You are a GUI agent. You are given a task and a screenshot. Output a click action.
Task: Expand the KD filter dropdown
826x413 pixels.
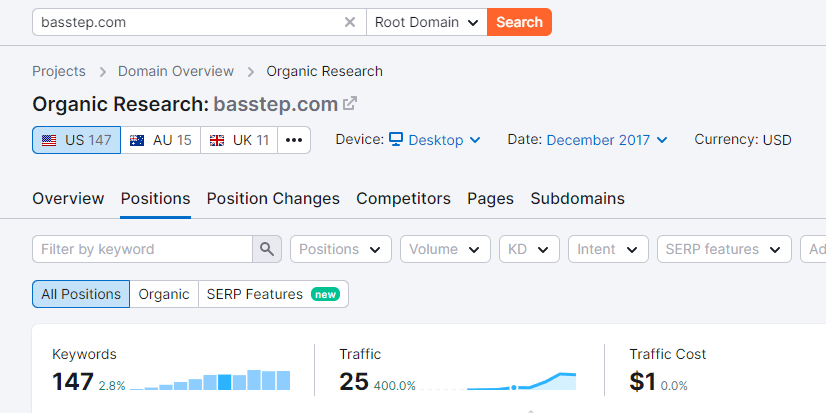tap(529, 249)
